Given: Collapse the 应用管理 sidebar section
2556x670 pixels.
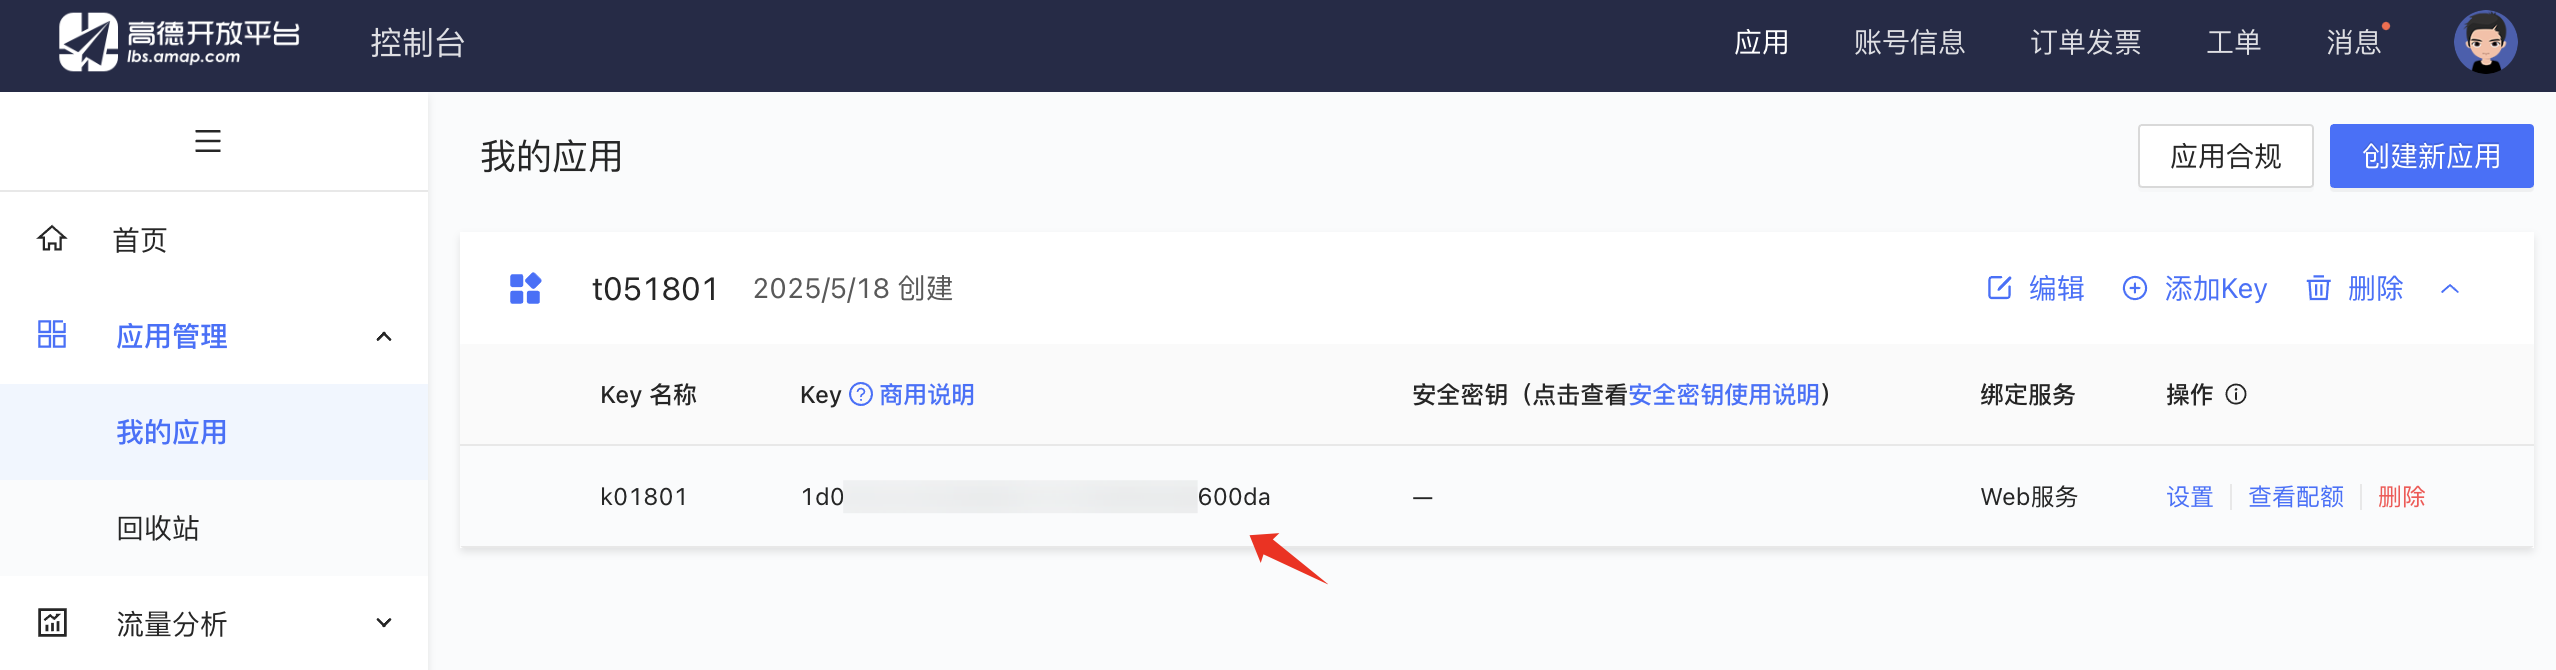Looking at the screenshot, I should pos(384,336).
